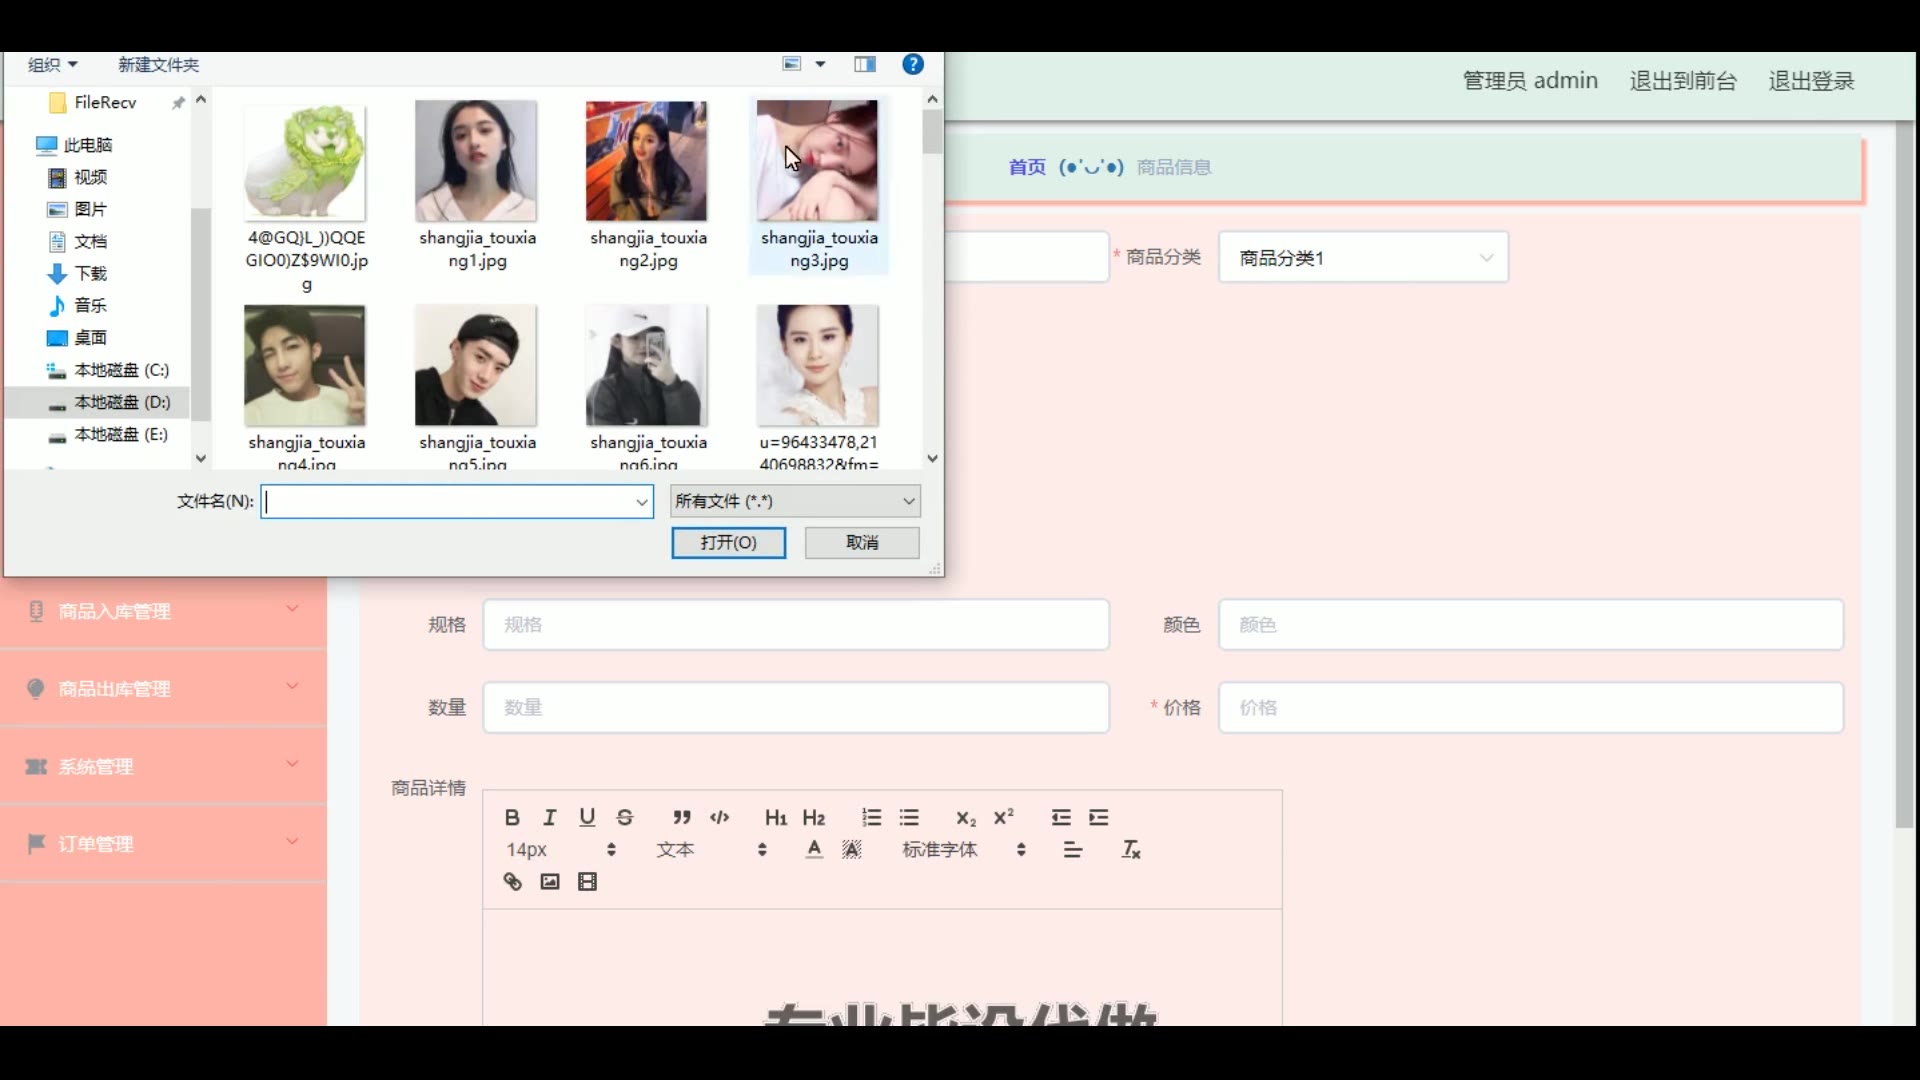
Task: Toggle italic formatting in the editor
Action: pos(549,817)
